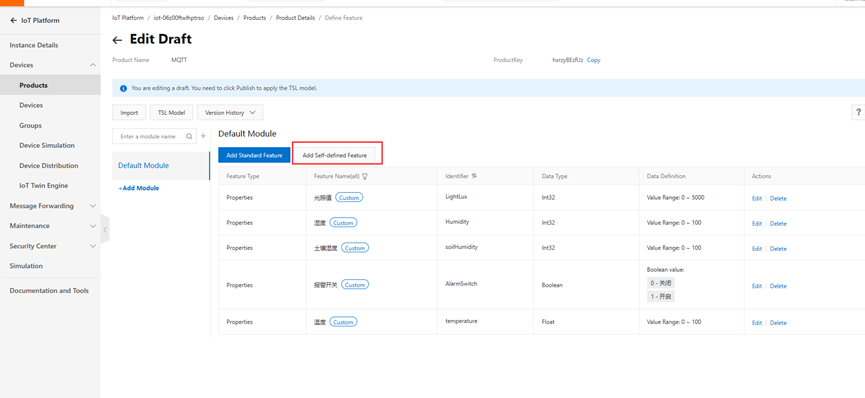Viewport: 865px width, 398px height.
Task: Click the soilHumidity identifier text
Action: [x=462, y=247]
